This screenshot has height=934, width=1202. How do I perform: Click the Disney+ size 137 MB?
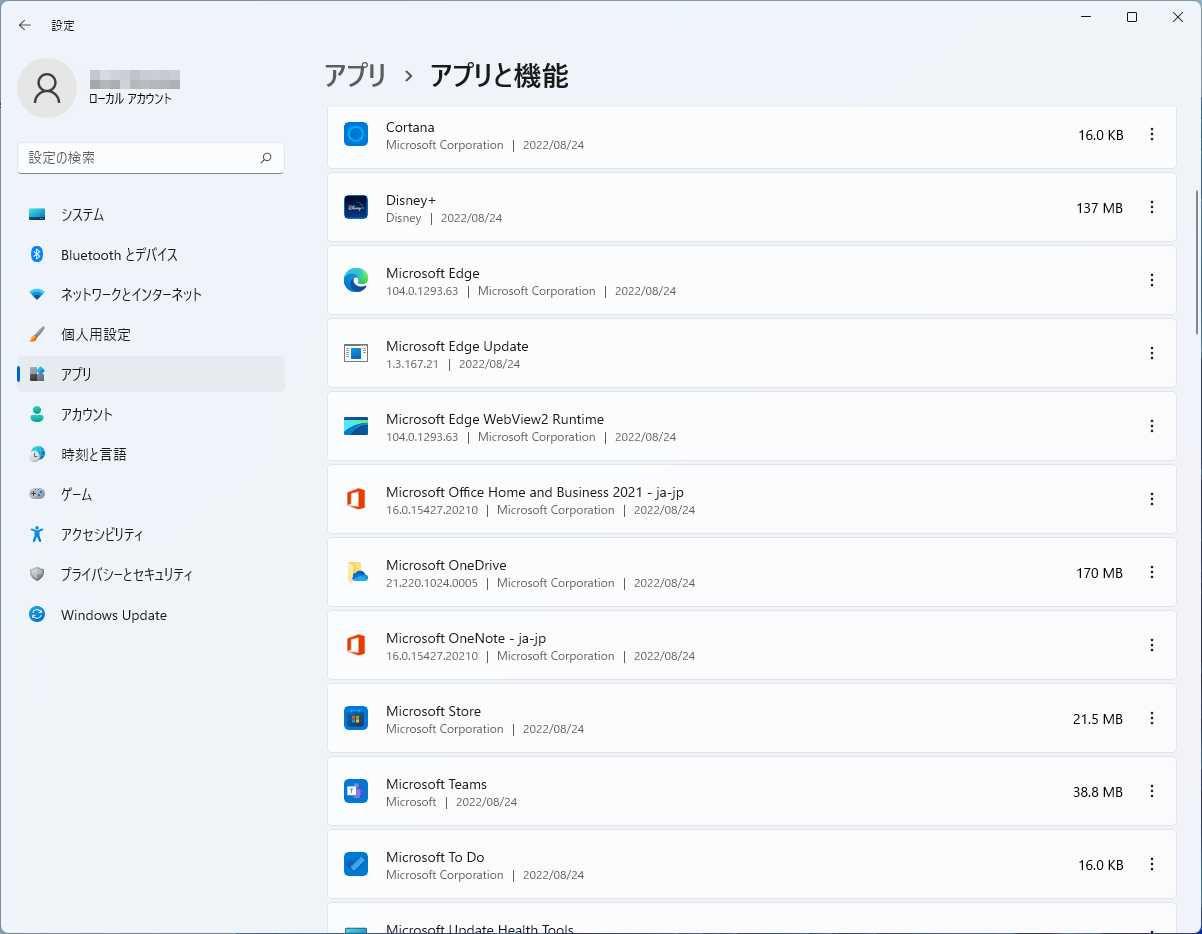coord(1099,208)
